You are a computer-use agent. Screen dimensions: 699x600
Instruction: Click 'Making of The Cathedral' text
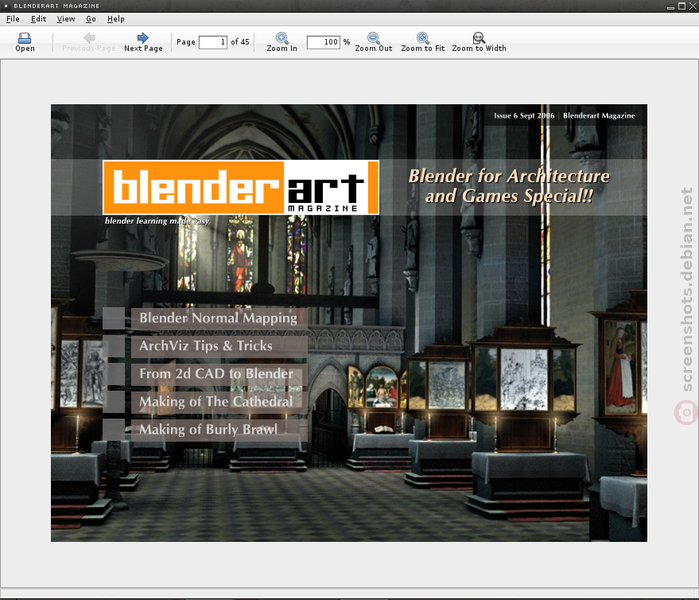point(216,401)
